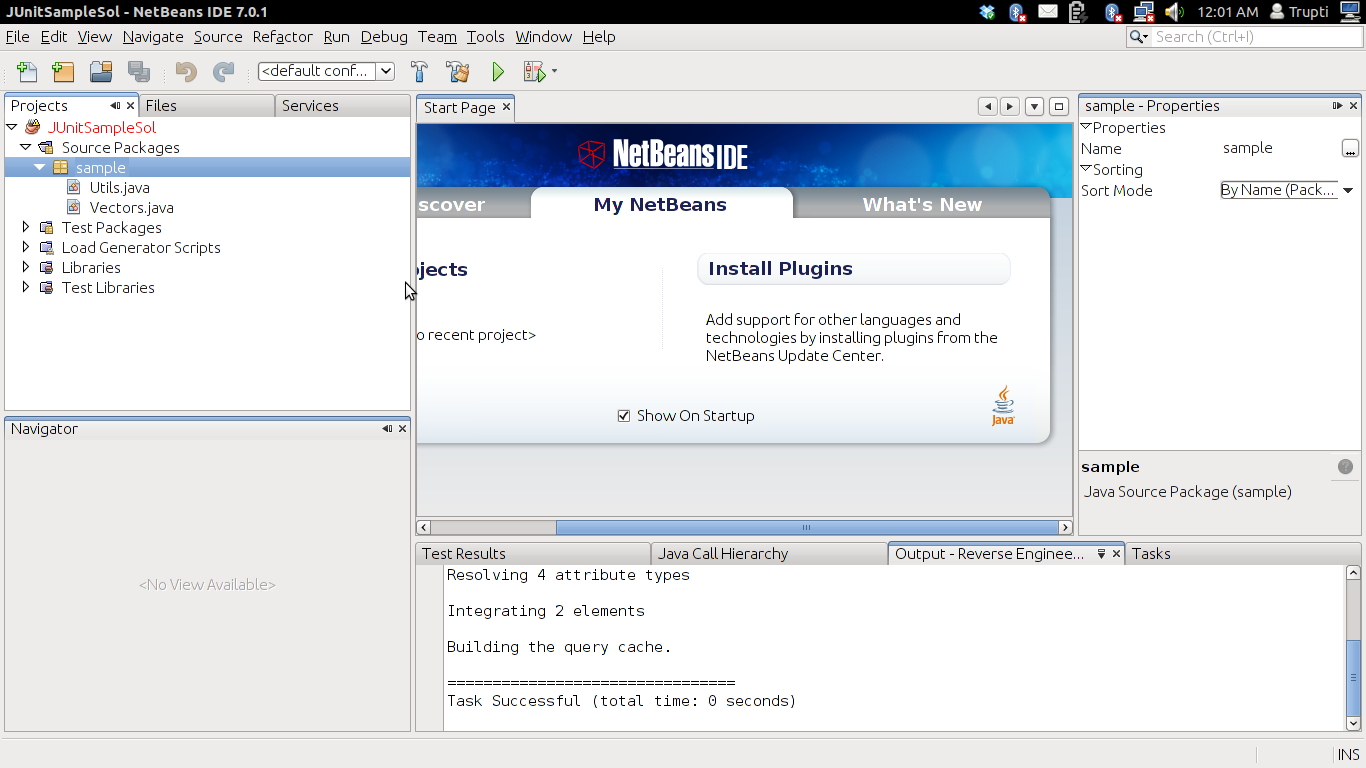The height and width of the screenshot is (768, 1366).
Task: Create a new file using the New File icon
Action: [x=27, y=71]
